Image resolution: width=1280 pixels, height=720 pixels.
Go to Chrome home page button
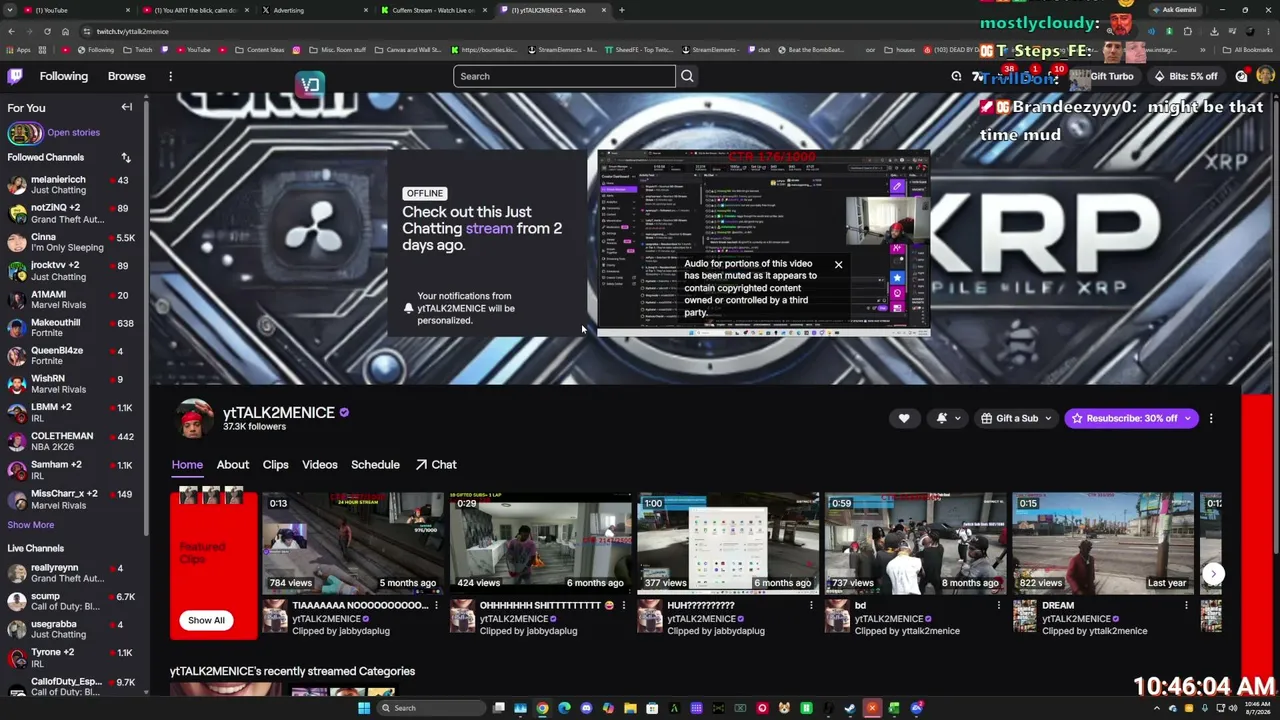click(66, 31)
